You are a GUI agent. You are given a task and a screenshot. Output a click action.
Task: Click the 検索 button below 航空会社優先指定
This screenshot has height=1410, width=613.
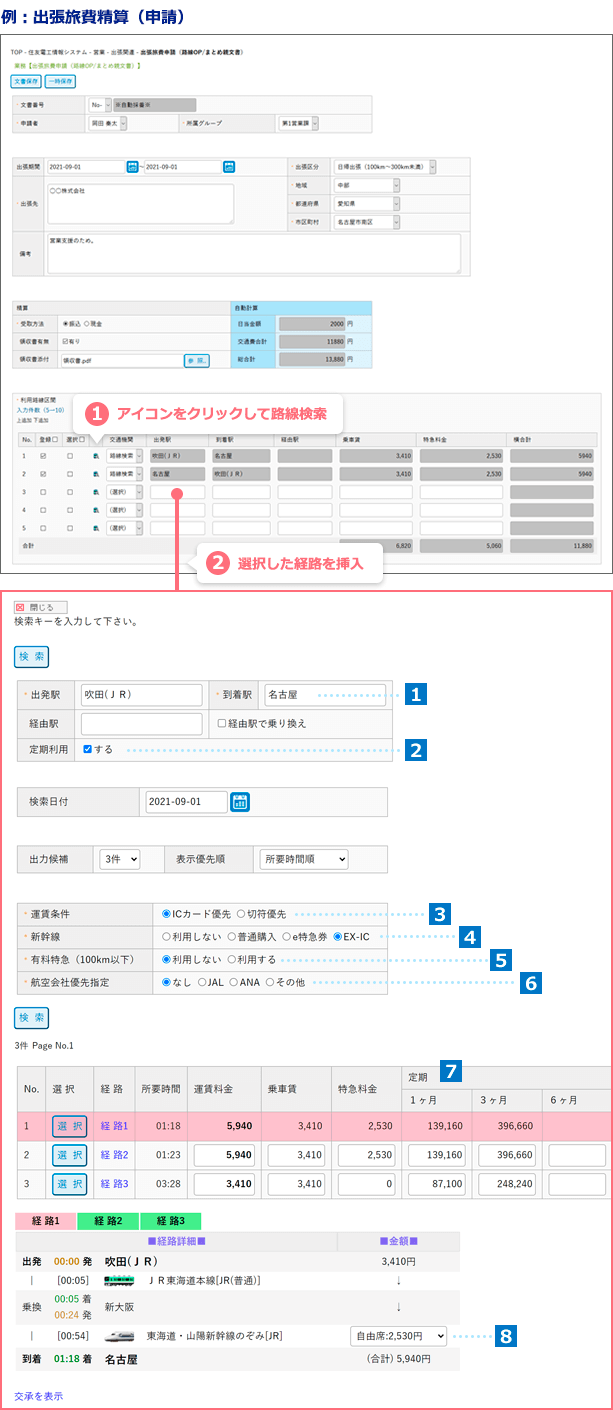[31, 1017]
